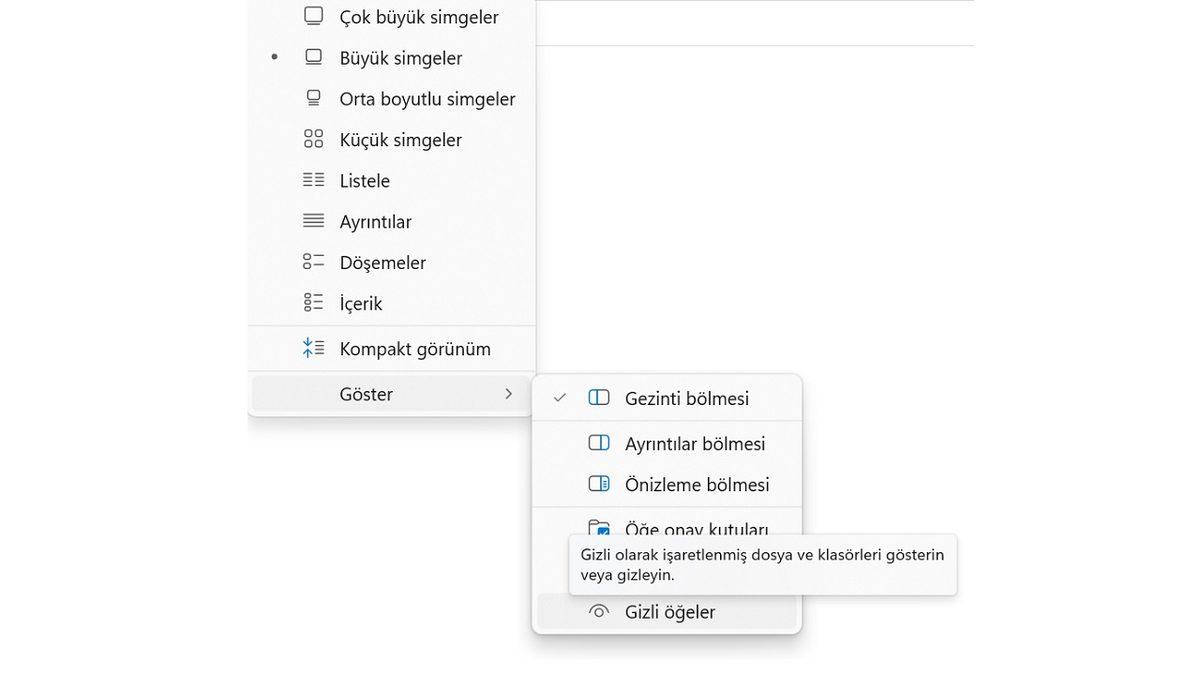This screenshot has height=675, width=1200.
Task: Select the Küçük simgeler grid icon
Action: coord(313,139)
